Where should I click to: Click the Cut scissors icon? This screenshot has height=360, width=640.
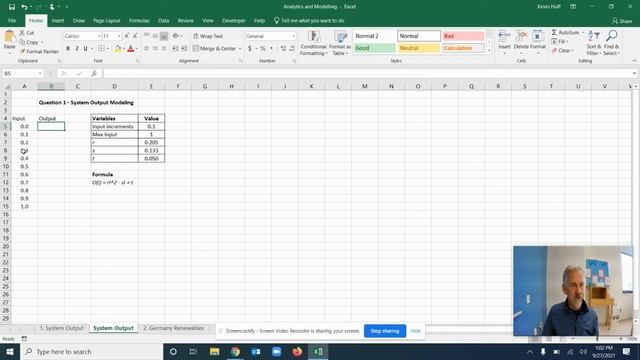(22, 33)
